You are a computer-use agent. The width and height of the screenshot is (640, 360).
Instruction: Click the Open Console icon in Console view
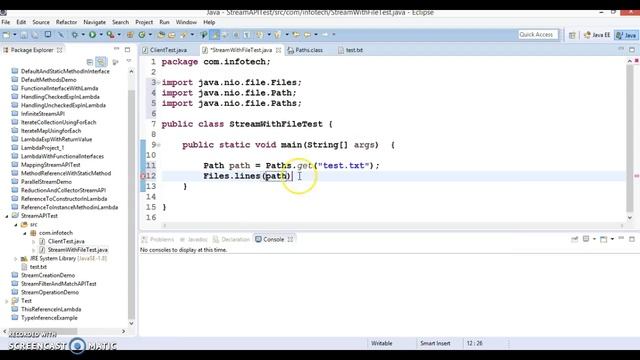pos(603,239)
